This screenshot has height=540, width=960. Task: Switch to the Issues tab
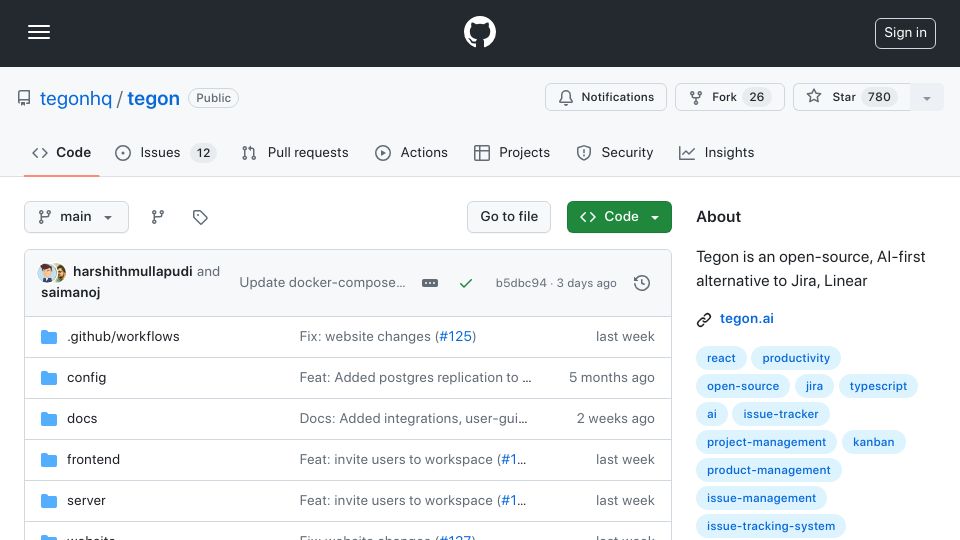[165, 152]
